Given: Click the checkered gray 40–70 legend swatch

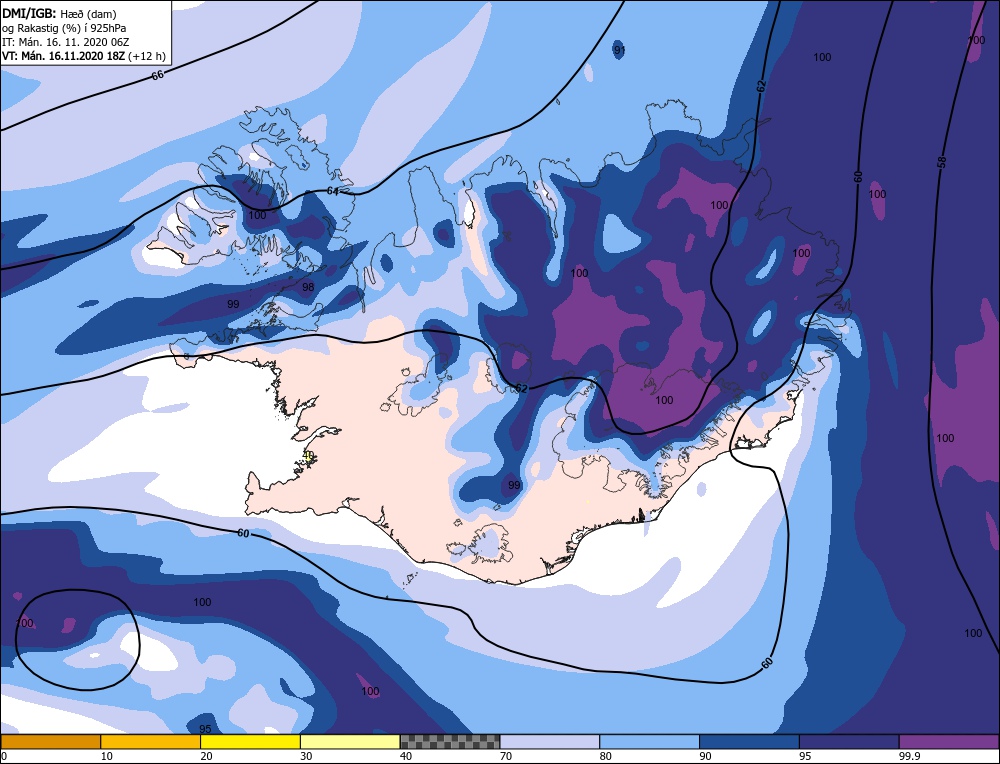Looking at the screenshot, I should click(x=450, y=742).
